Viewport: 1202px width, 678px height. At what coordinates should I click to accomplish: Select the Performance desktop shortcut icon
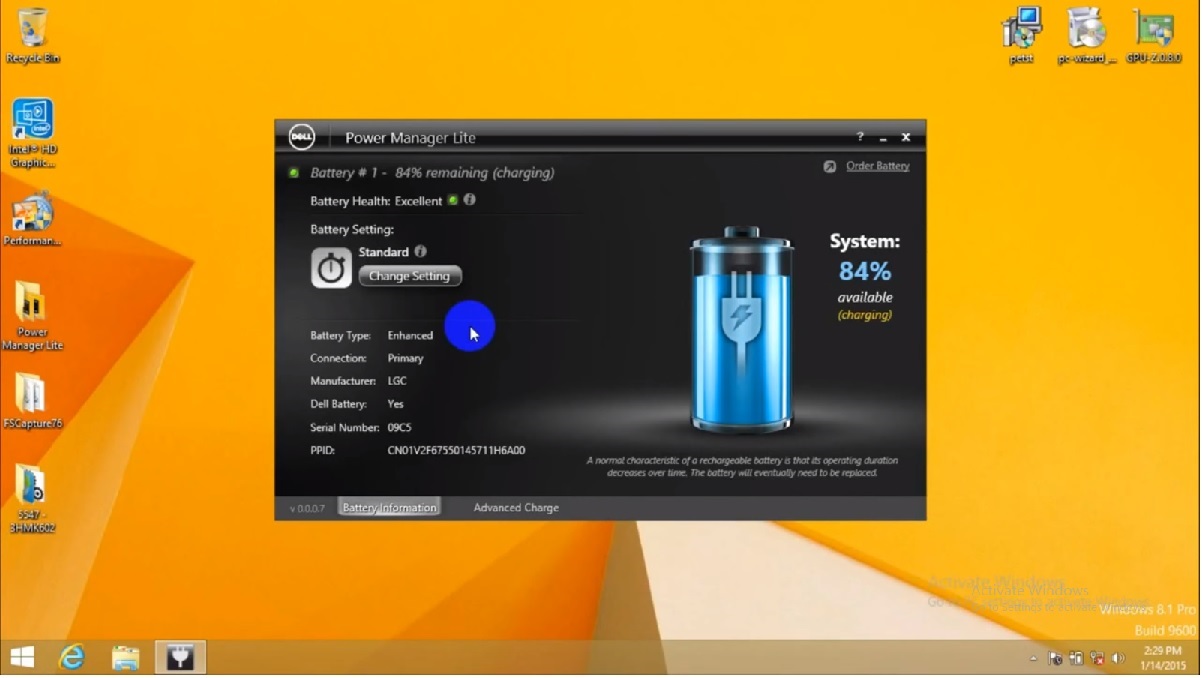click(32, 220)
